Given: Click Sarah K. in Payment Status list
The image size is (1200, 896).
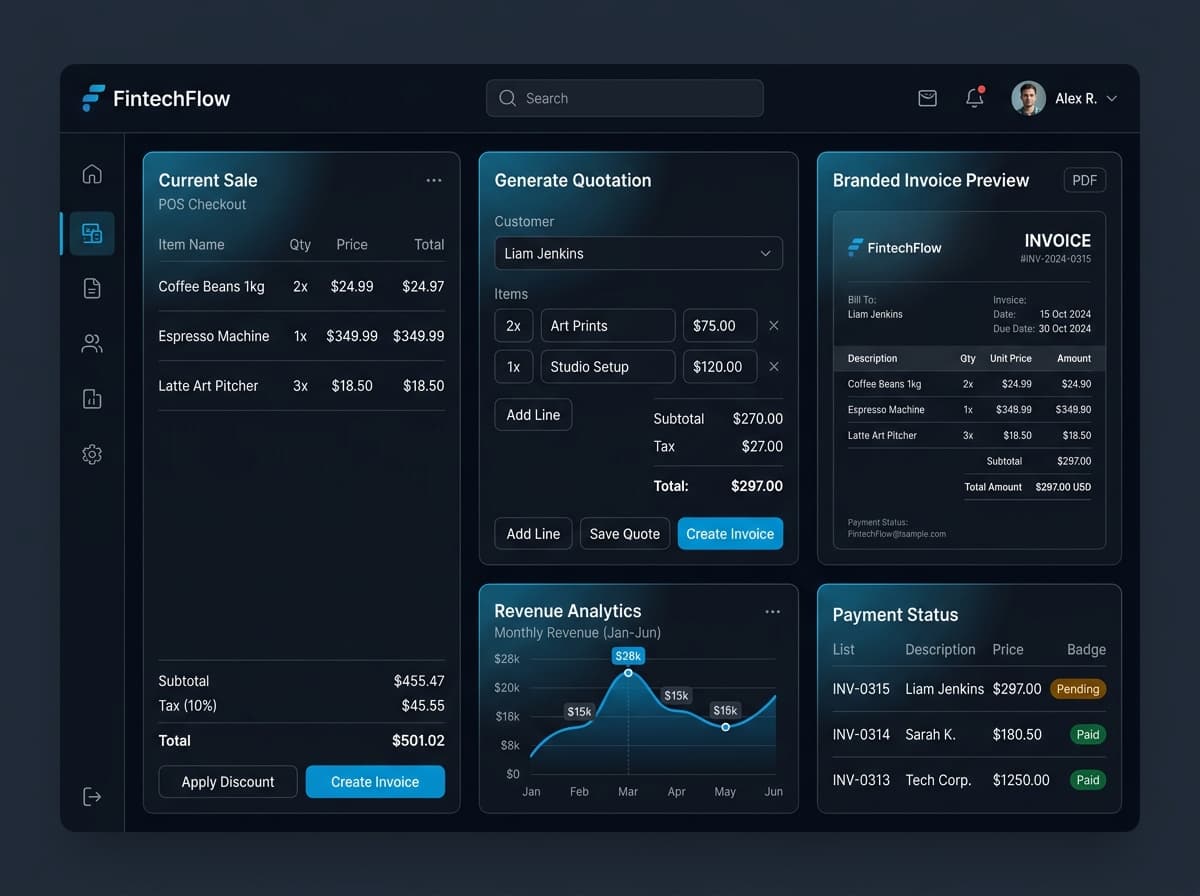Looking at the screenshot, I should [930, 735].
